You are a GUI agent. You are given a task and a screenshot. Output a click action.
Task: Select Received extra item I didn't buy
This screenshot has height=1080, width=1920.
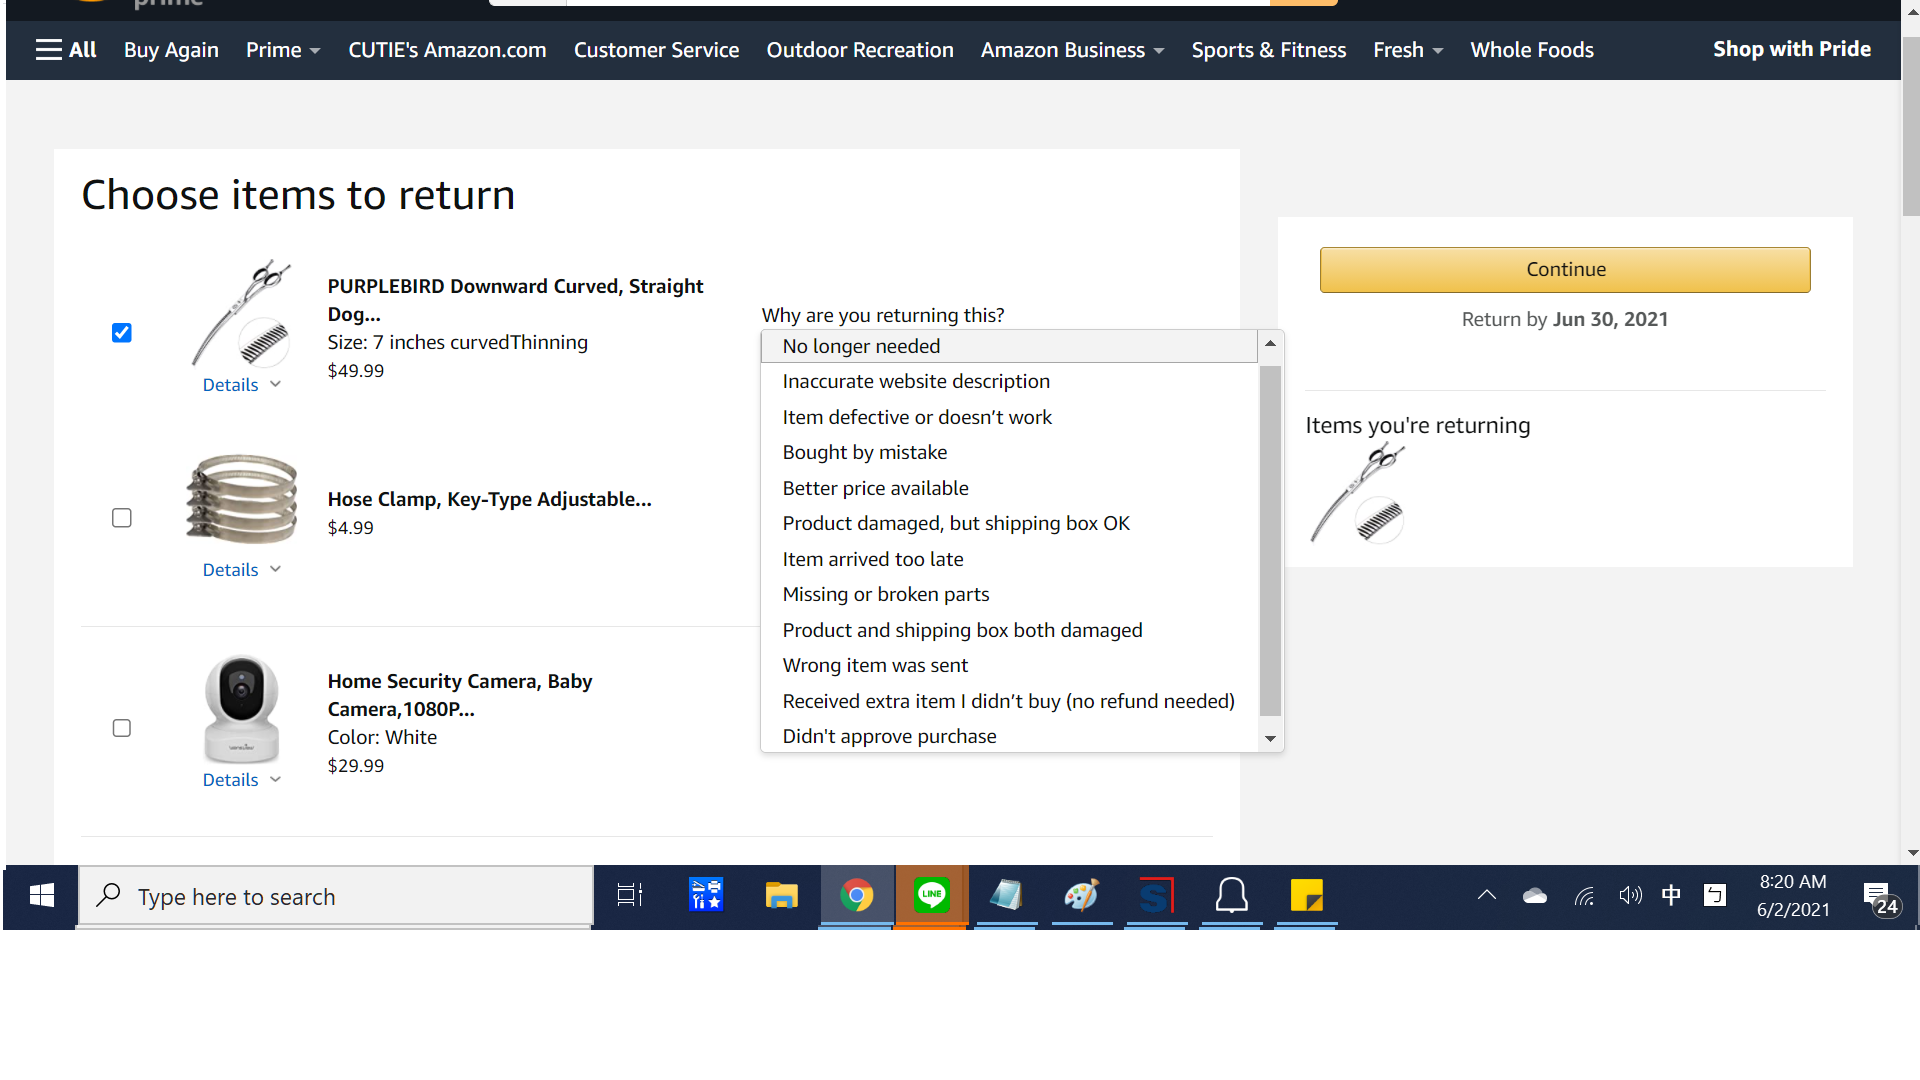pyautogui.click(x=1009, y=702)
